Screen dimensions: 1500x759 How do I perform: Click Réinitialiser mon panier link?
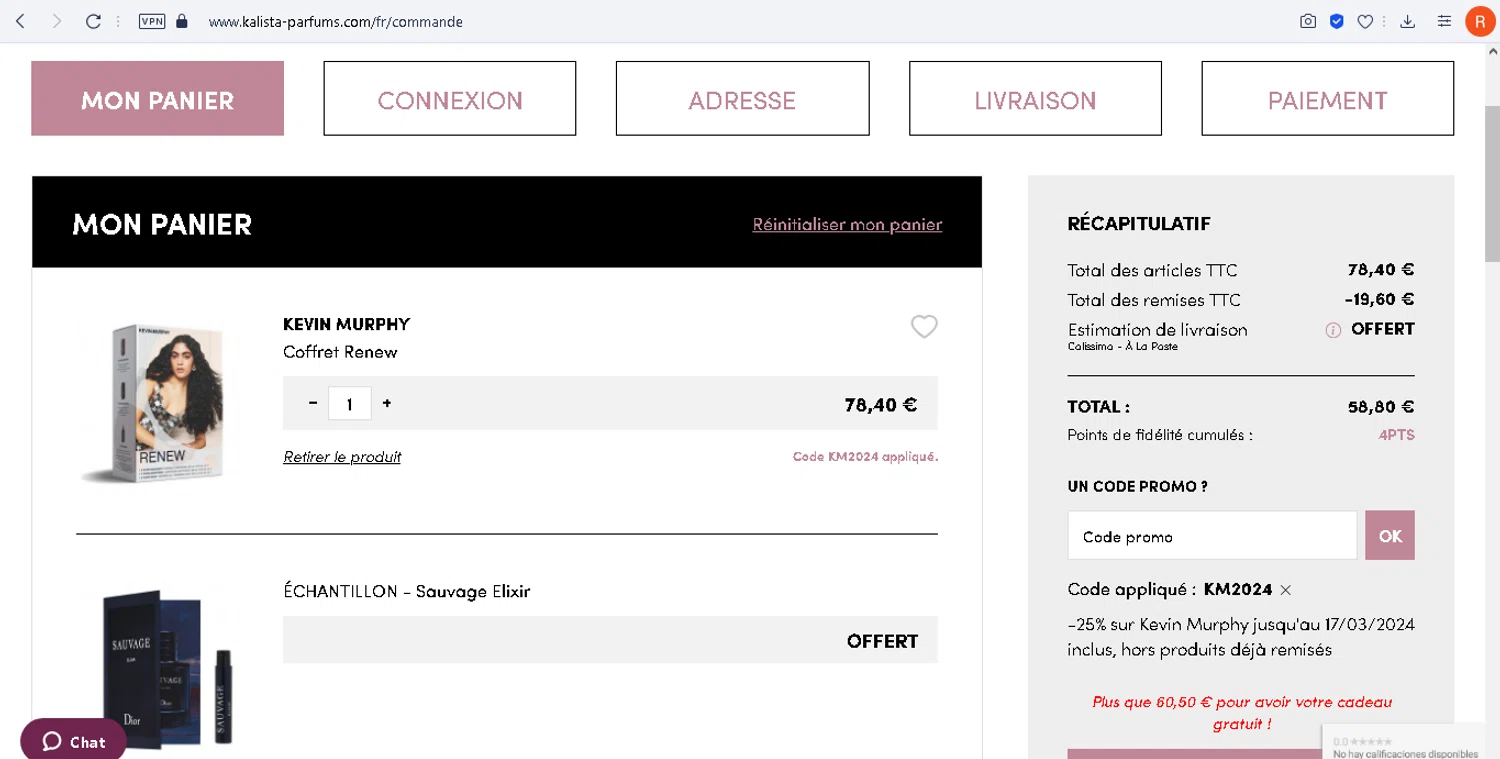point(847,224)
